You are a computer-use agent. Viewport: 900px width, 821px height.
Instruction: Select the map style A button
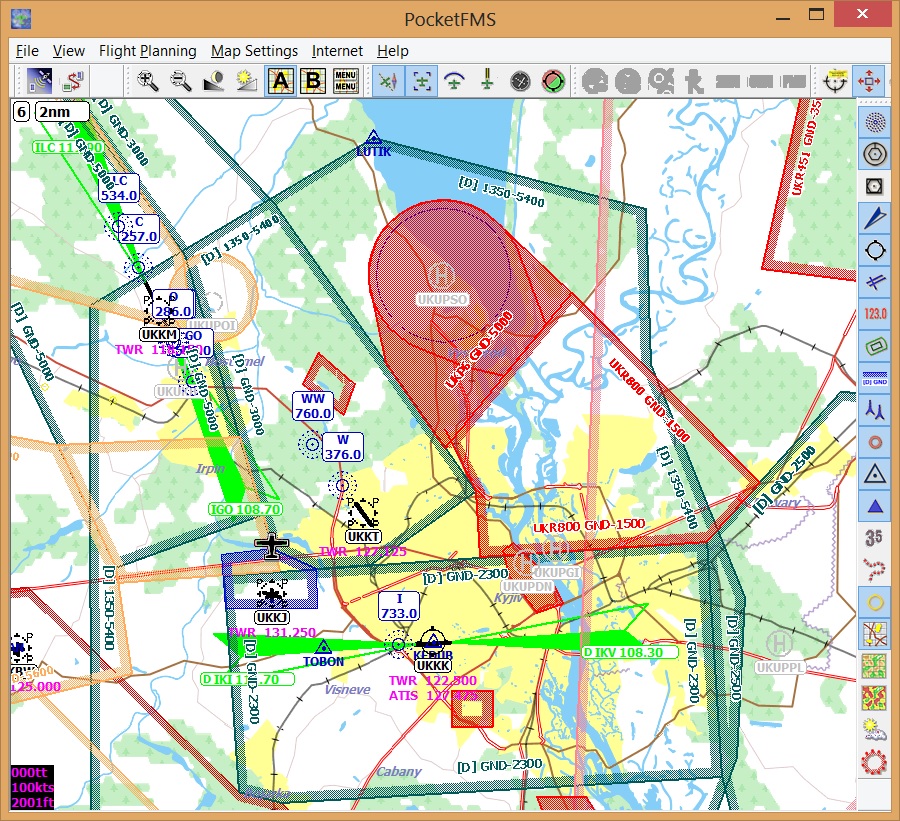click(x=281, y=81)
